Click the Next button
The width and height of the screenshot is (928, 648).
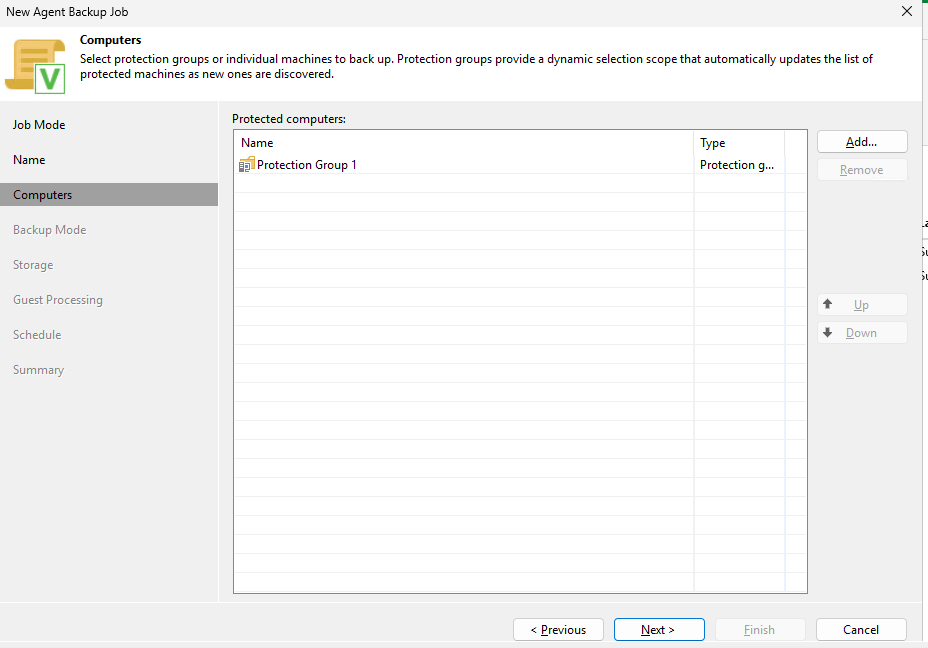point(659,630)
